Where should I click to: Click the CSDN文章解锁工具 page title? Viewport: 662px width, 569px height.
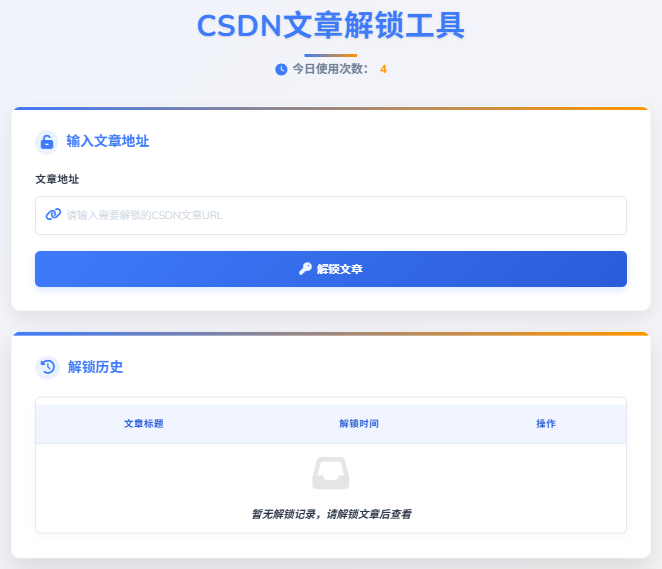click(331, 26)
